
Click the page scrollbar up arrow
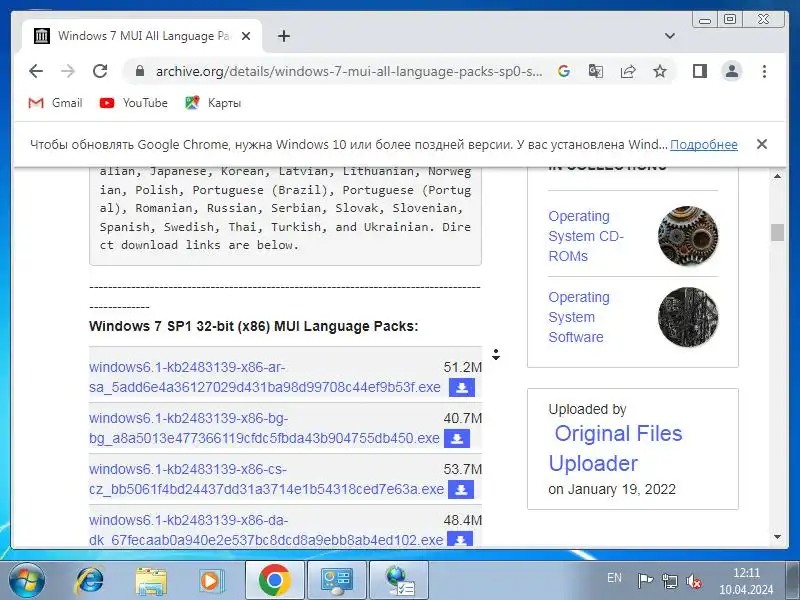(777, 177)
